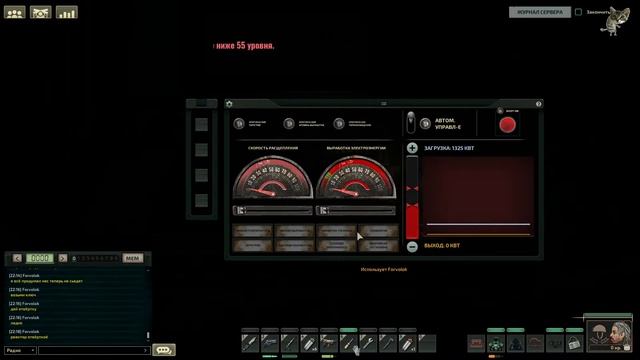Select the thin rod in hotbar slot three
640x360 pixels.
[289, 343]
